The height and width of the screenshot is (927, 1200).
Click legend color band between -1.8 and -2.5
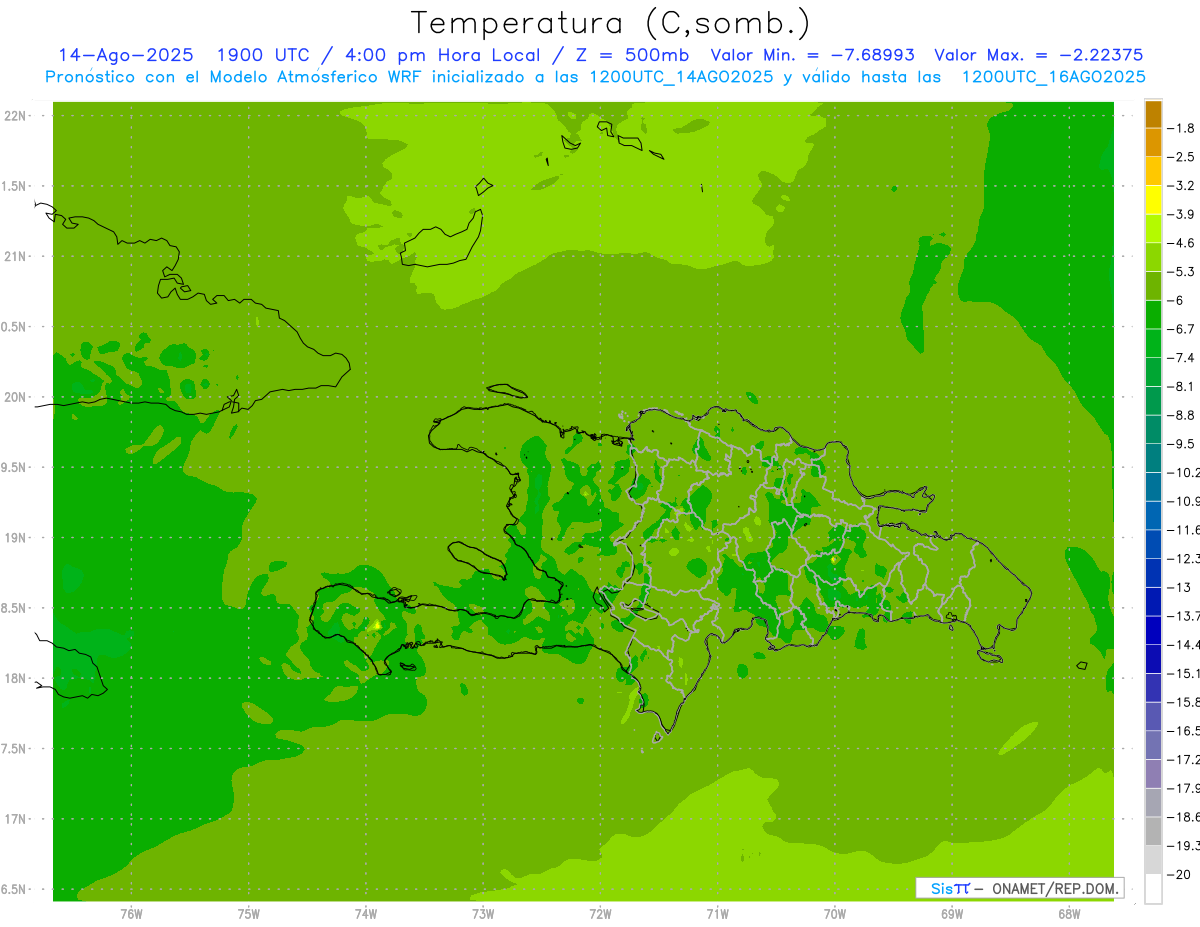pyautogui.click(x=1154, y=142)
